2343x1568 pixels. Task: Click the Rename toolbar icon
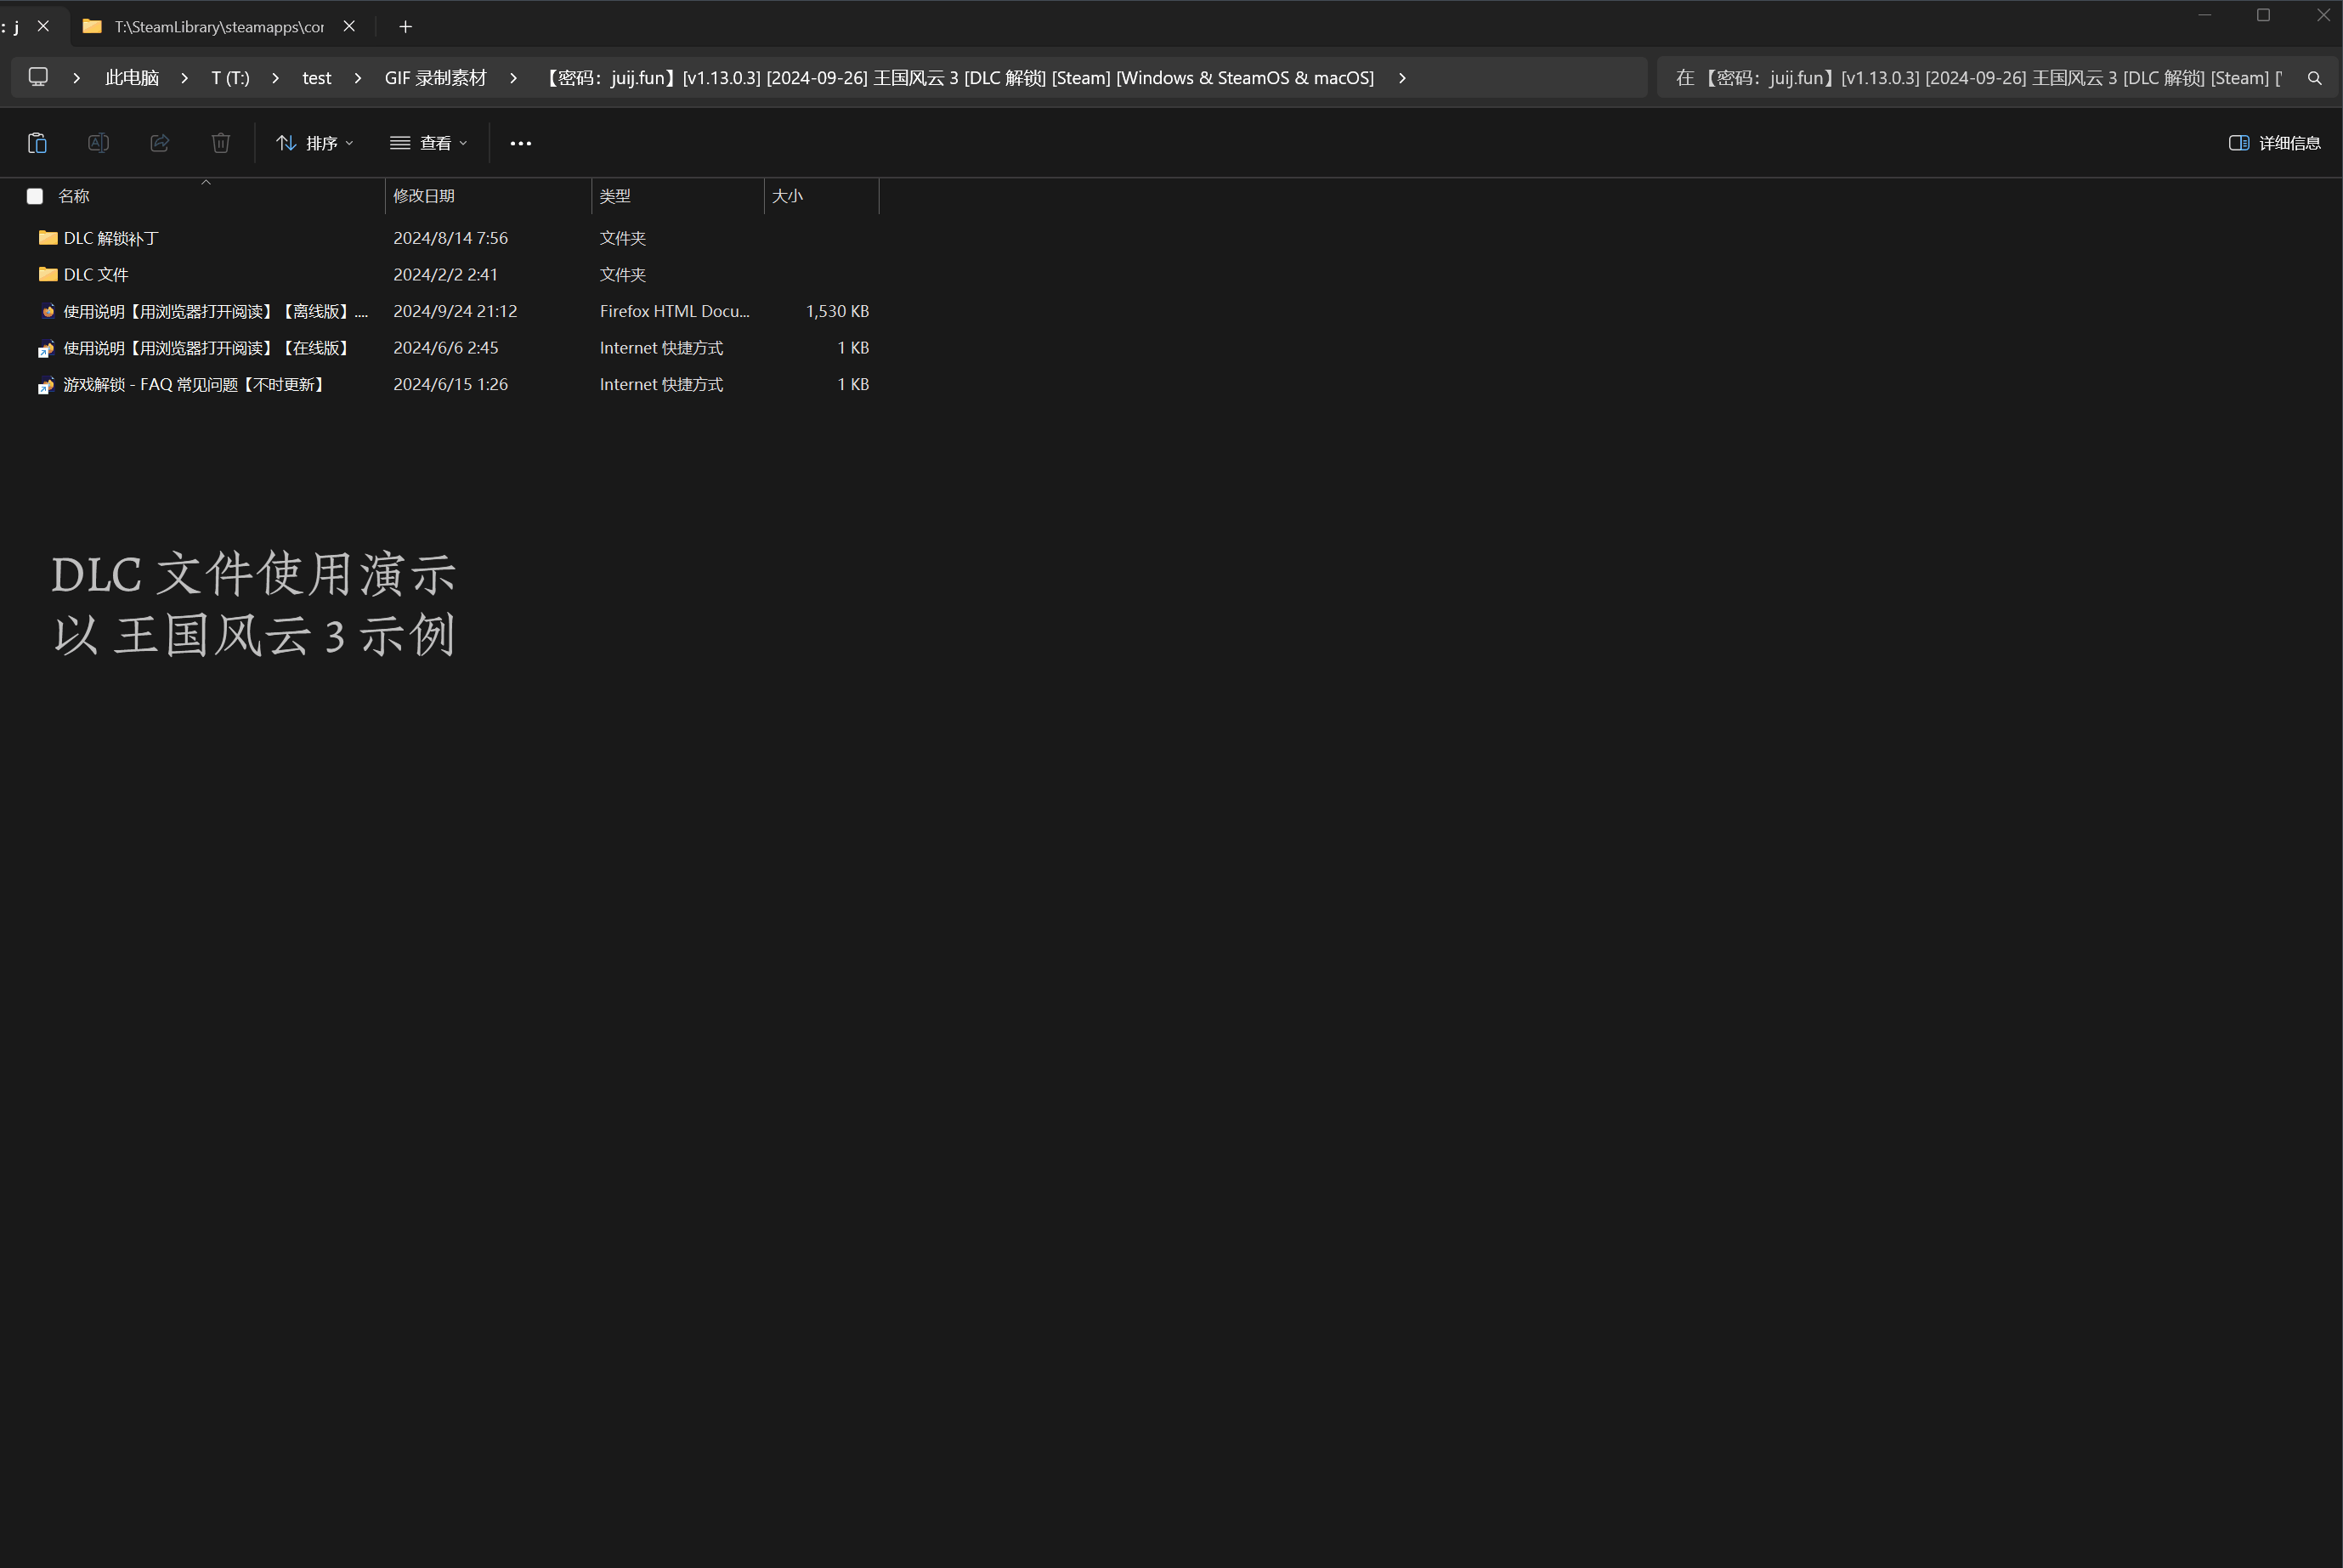98,143
